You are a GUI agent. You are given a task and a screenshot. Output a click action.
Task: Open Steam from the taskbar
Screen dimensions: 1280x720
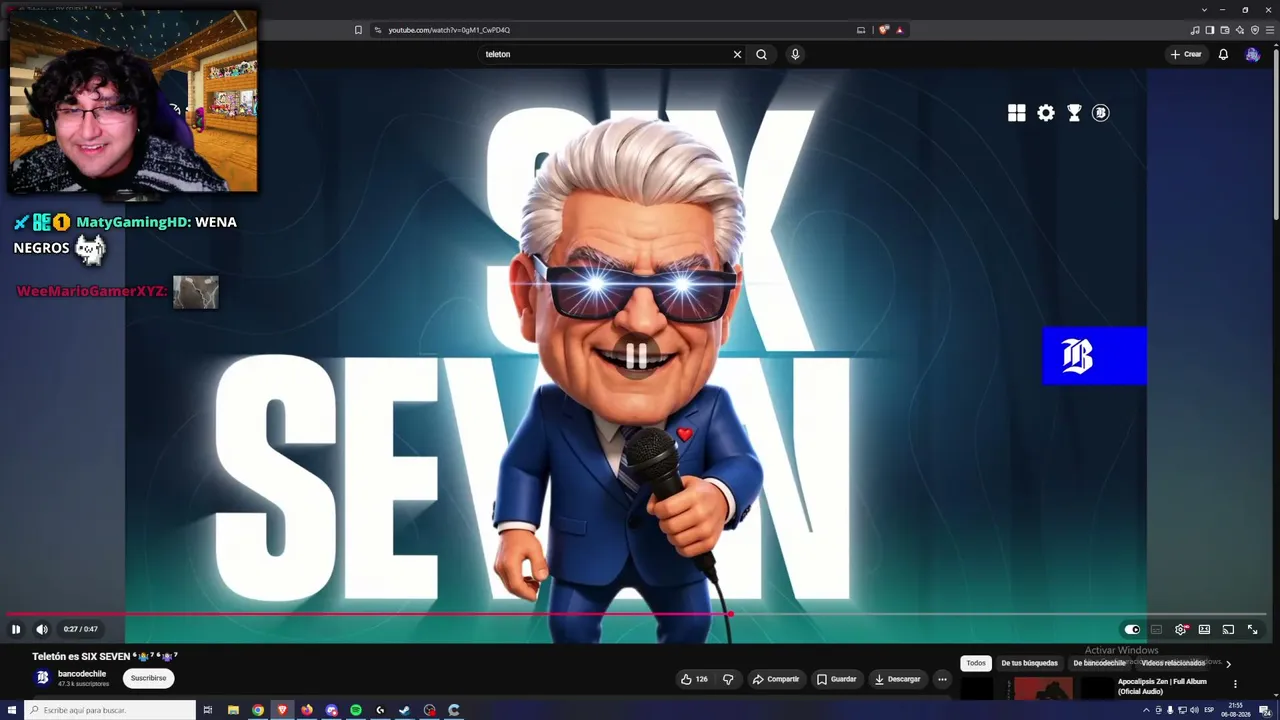[x=405, y=710]
